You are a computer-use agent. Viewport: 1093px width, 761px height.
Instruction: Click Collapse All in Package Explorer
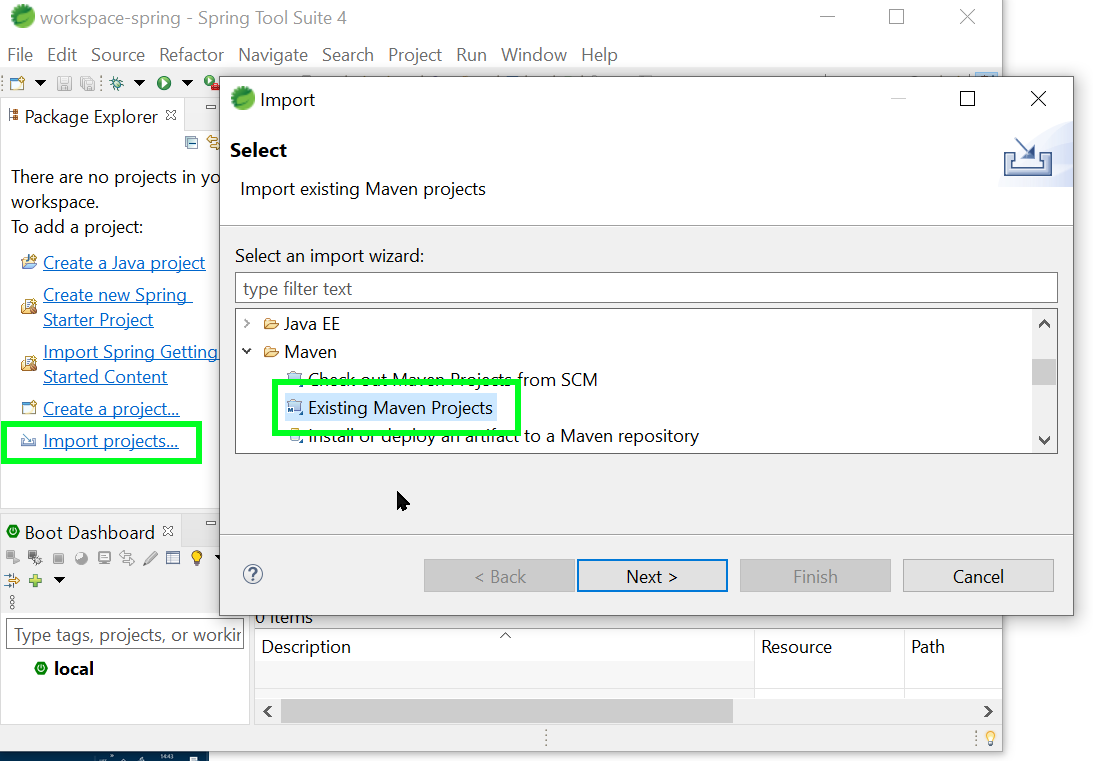pyautogui.click(x=192, y=143)
